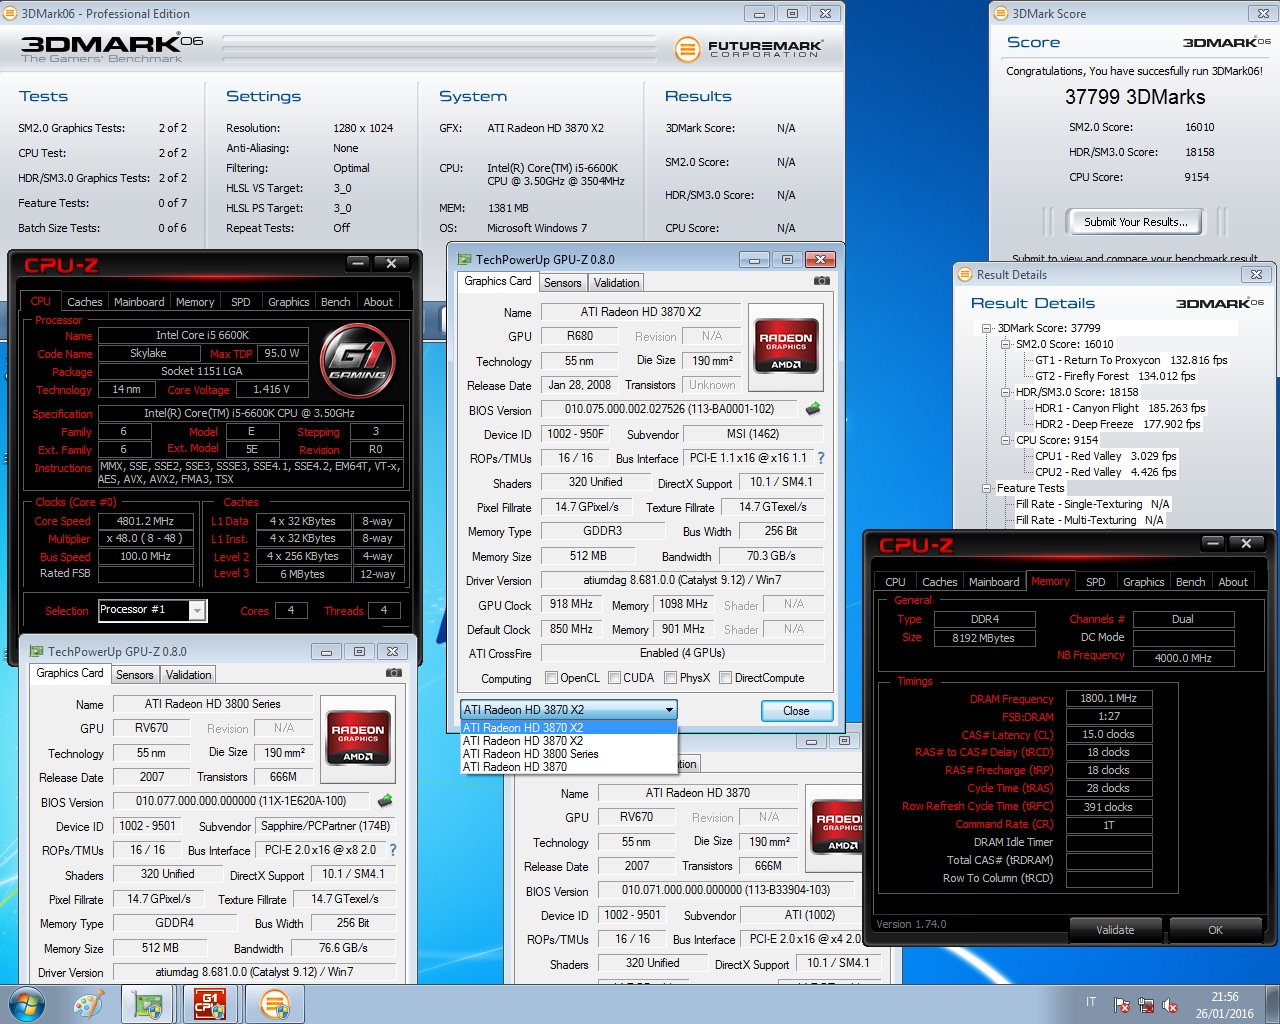Click the Close button in GPU-Z
The height and width of the screenshot is (1024, 1280).
pyautogui.click(x=797, y=711)
